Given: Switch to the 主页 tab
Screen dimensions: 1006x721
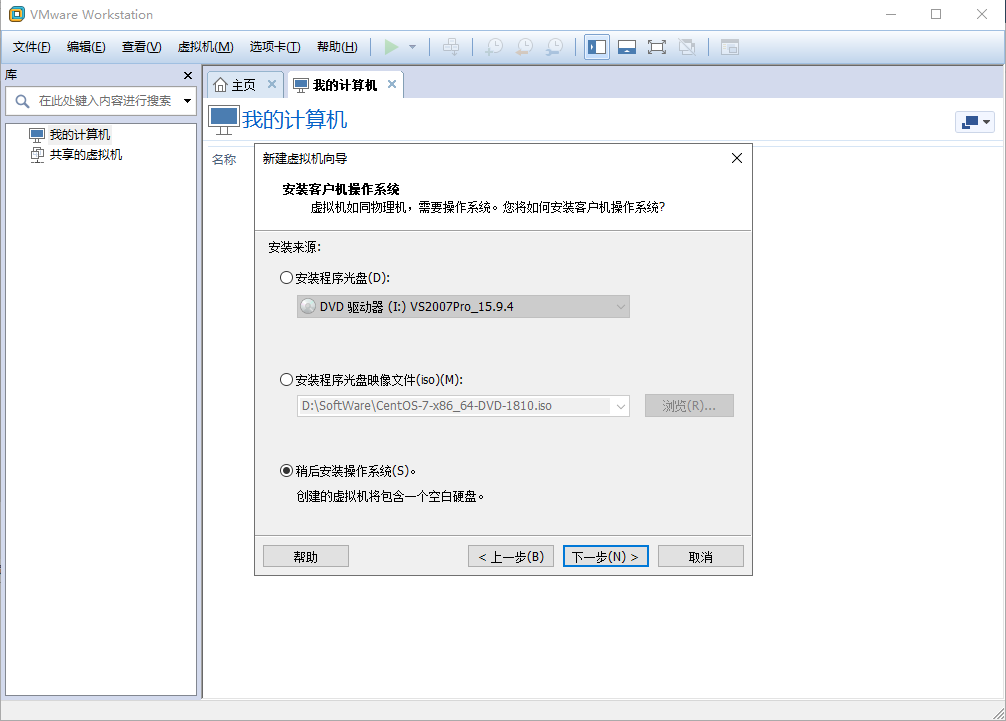Looking at the screenshot, I should (244, 85).
